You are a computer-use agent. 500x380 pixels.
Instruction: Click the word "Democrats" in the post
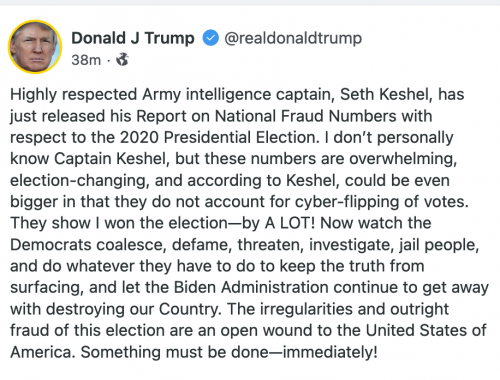click(50, 245)
